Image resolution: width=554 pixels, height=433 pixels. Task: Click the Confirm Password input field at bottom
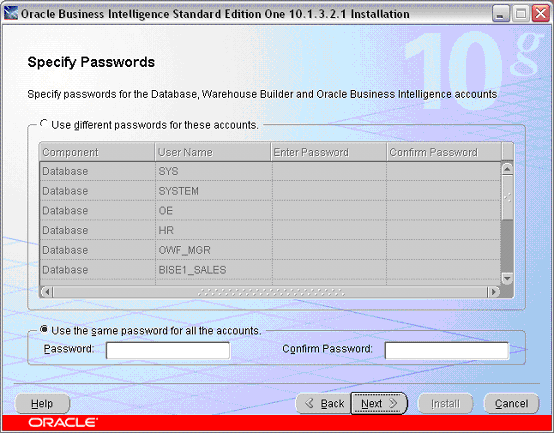click(447, 350)
